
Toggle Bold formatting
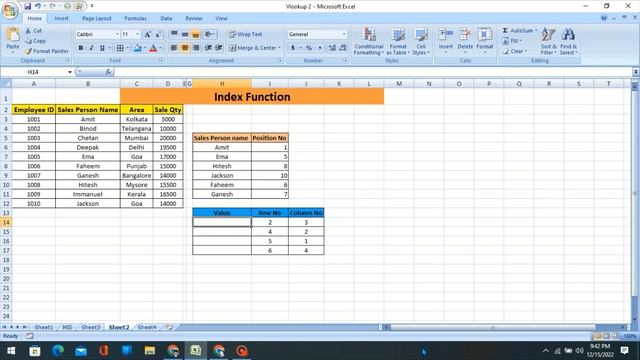tap(81, 48)
